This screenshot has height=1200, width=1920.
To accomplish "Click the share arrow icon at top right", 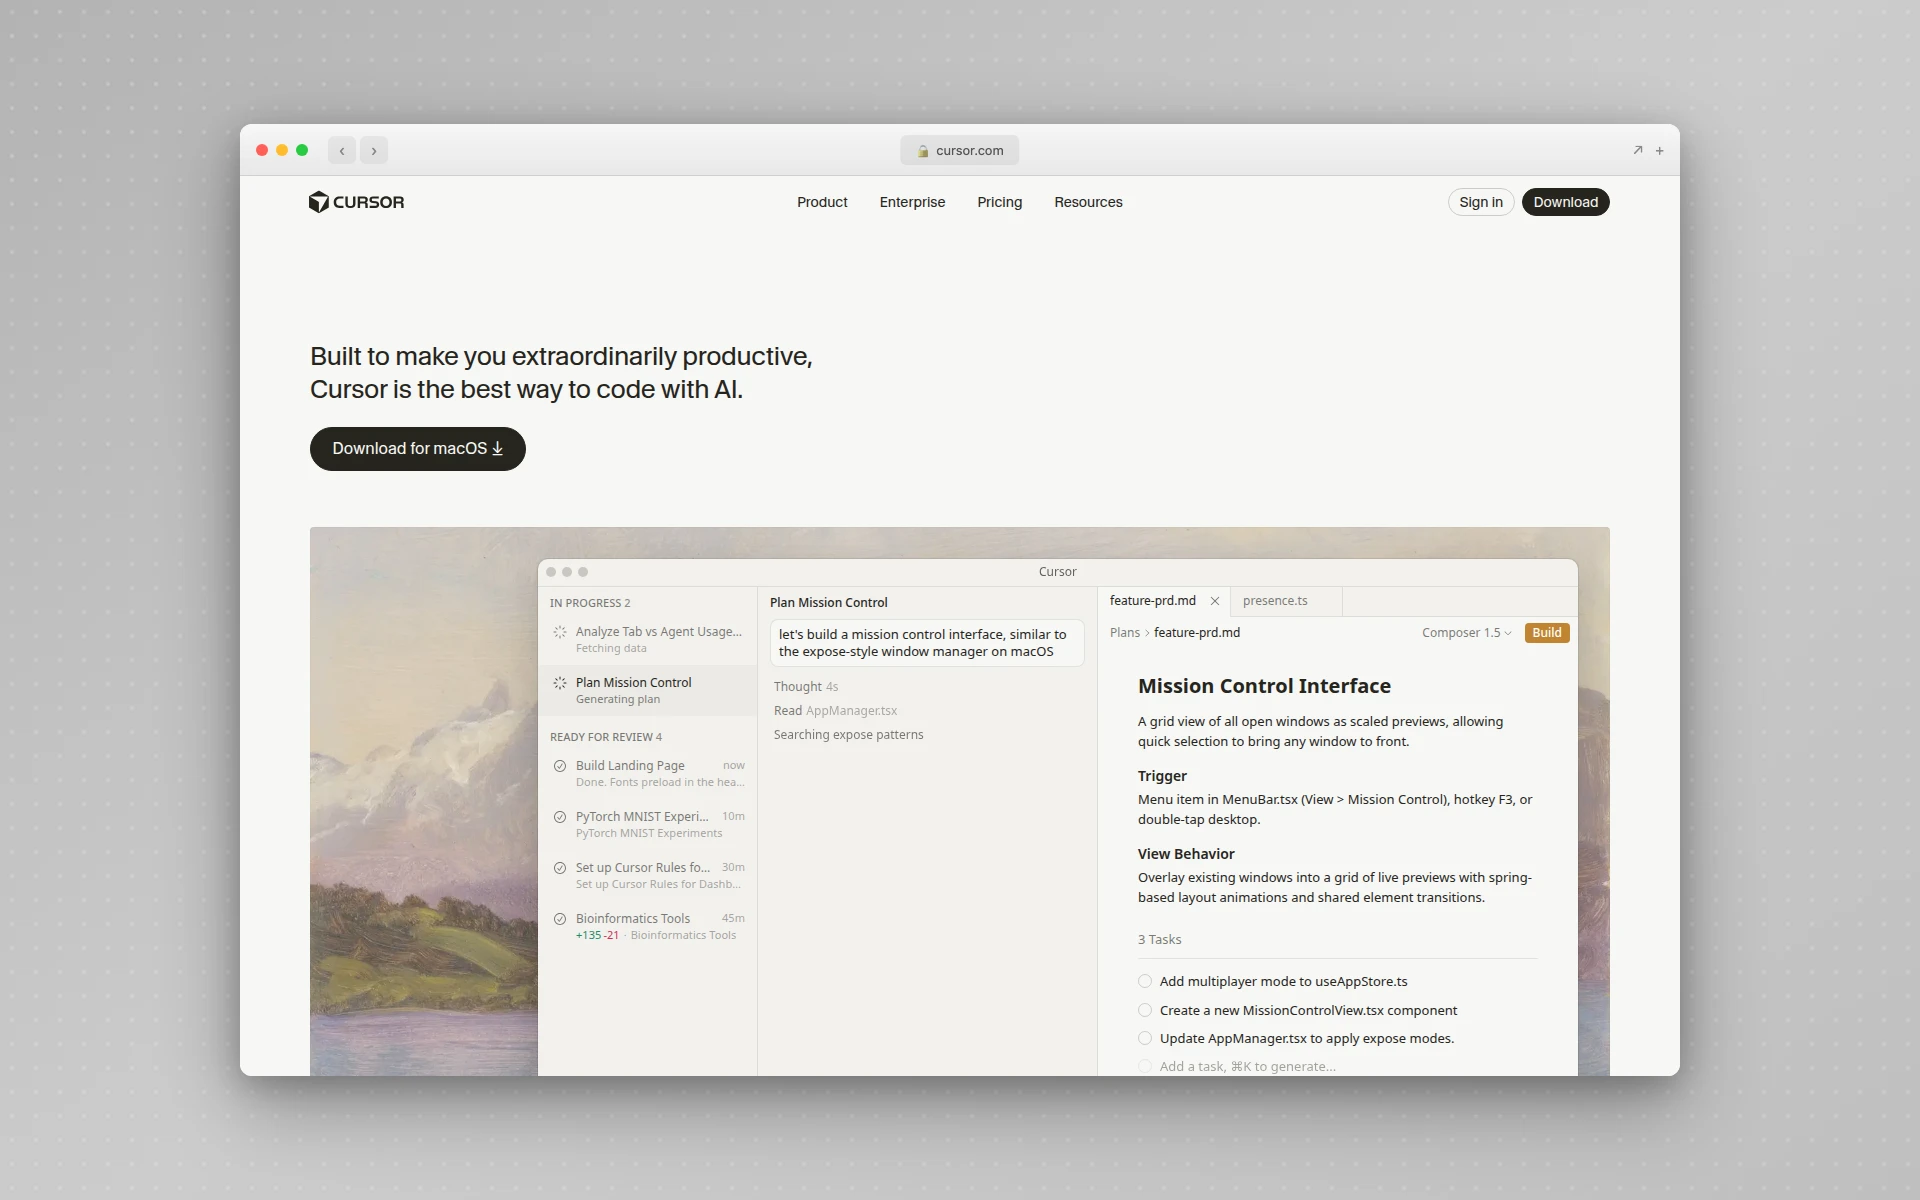I will (1637, 150).
